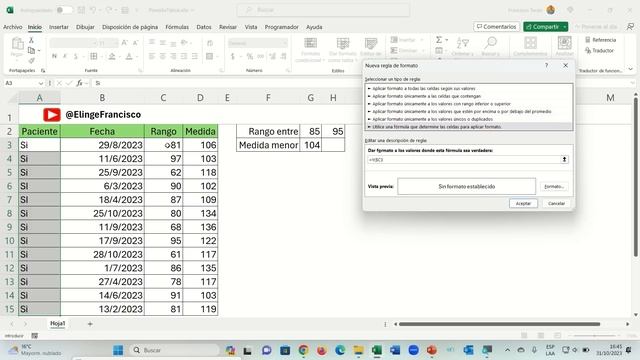Click the percent style icon
This screenshot has width=640, height=360.
point(250,56)
